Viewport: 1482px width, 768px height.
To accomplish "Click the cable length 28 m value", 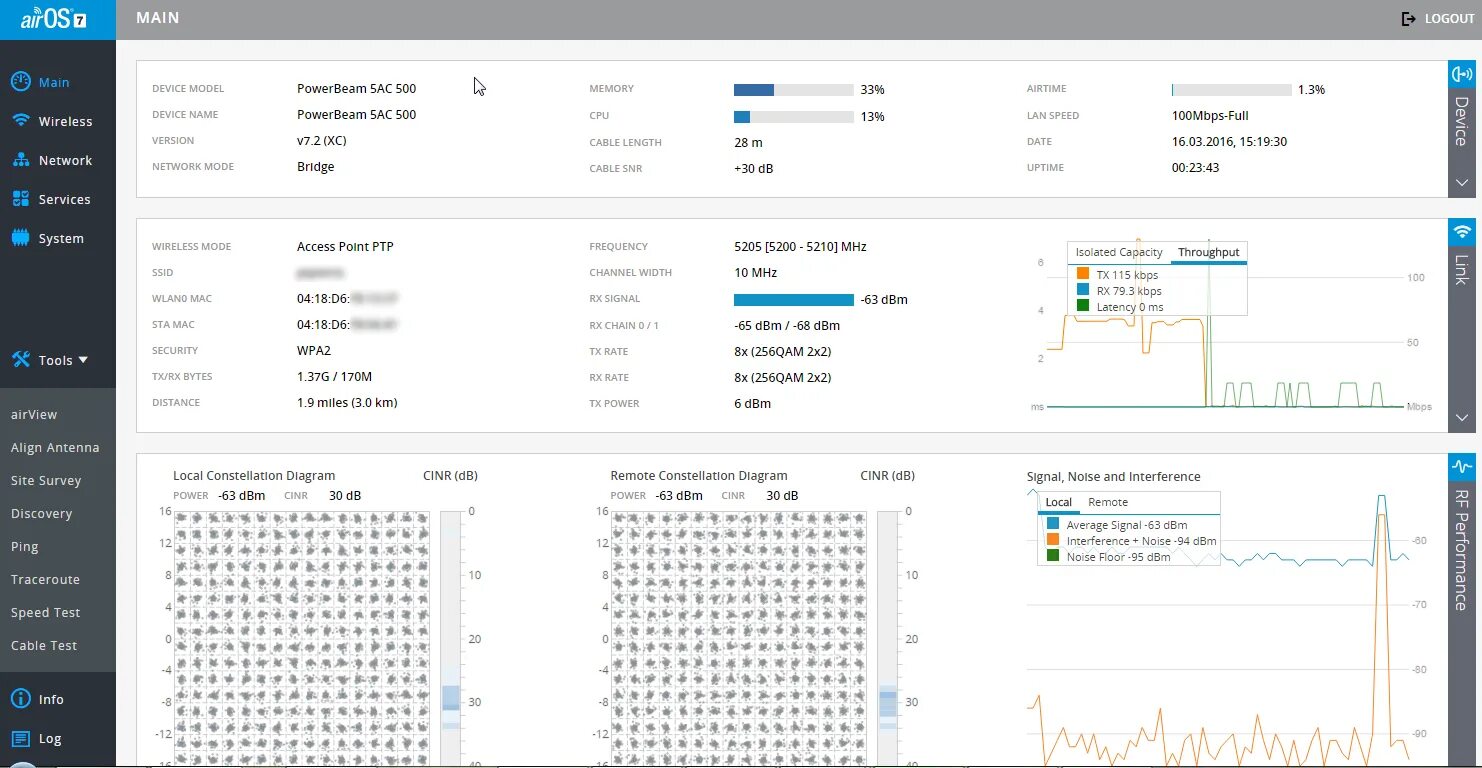I will 748,142.
